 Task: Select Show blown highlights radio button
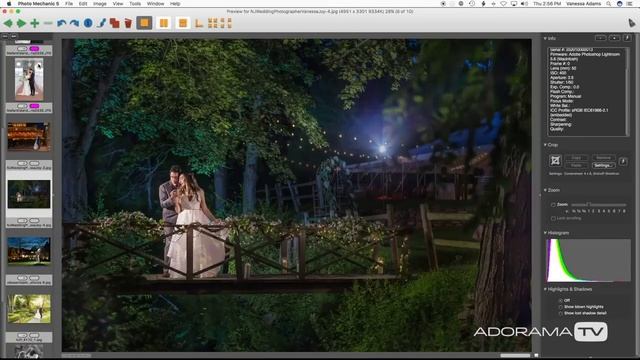560,307
